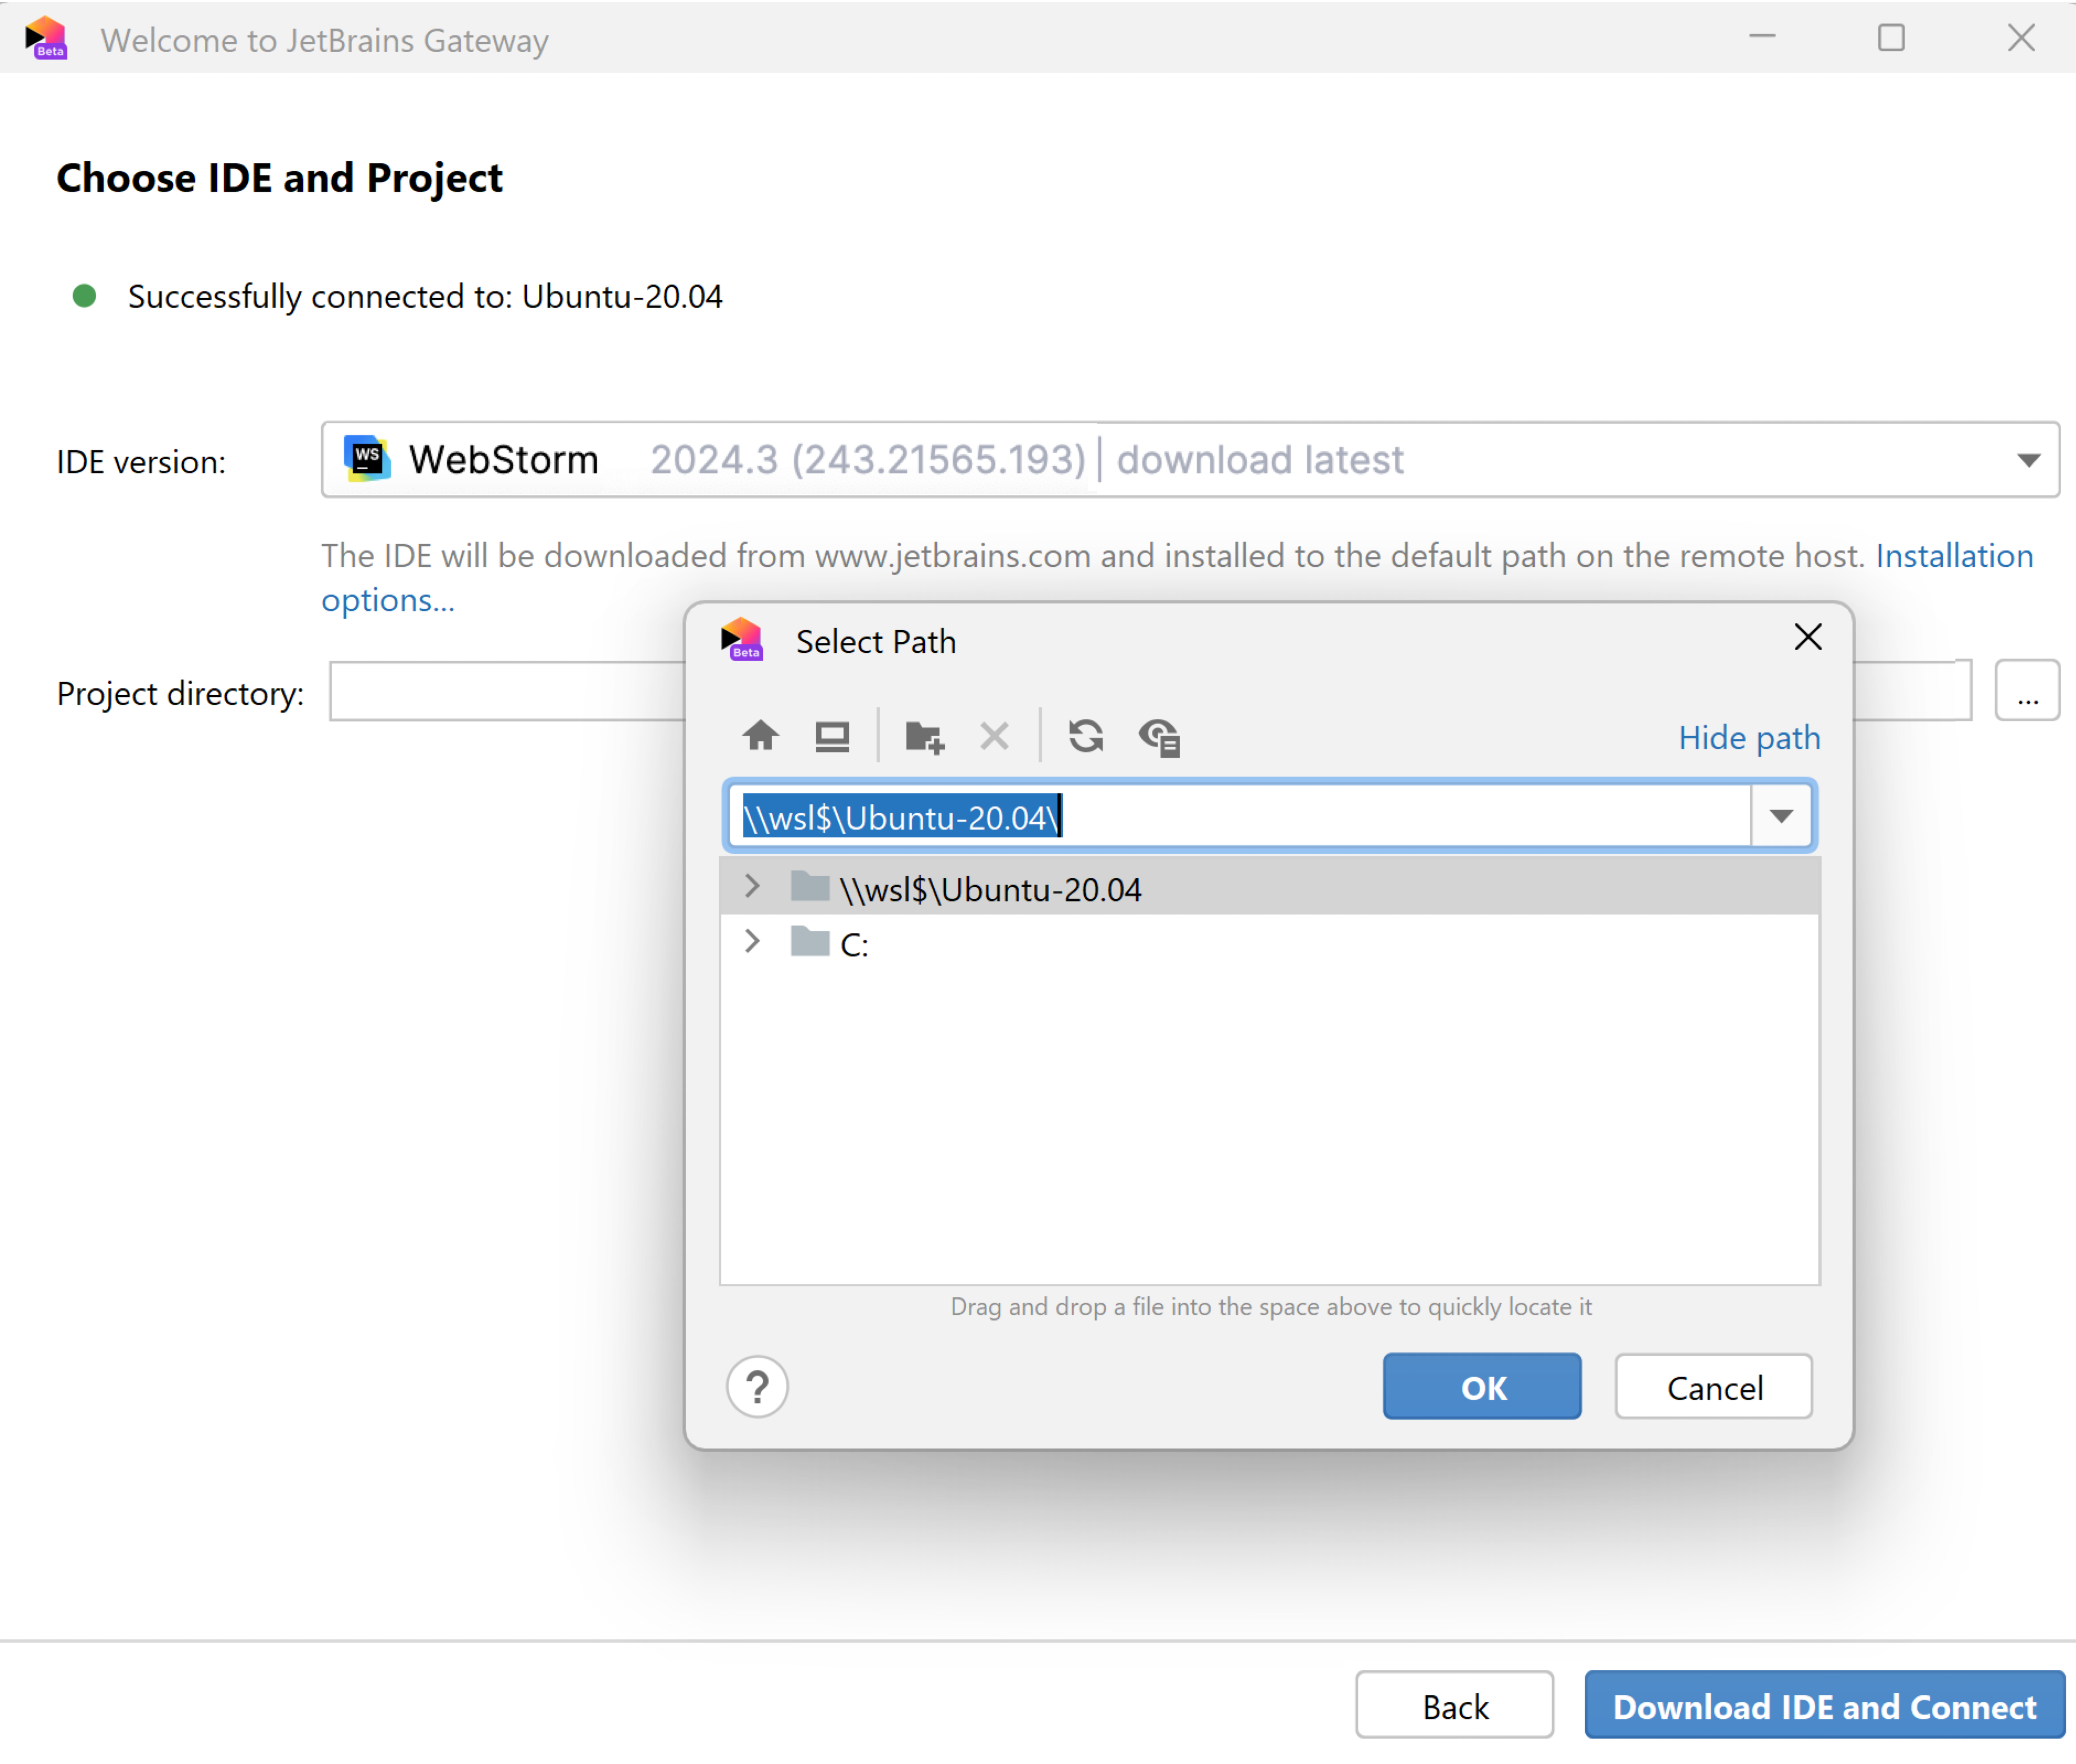
Task: Confirm with the OK button
Action: tap(1482, 1386)
